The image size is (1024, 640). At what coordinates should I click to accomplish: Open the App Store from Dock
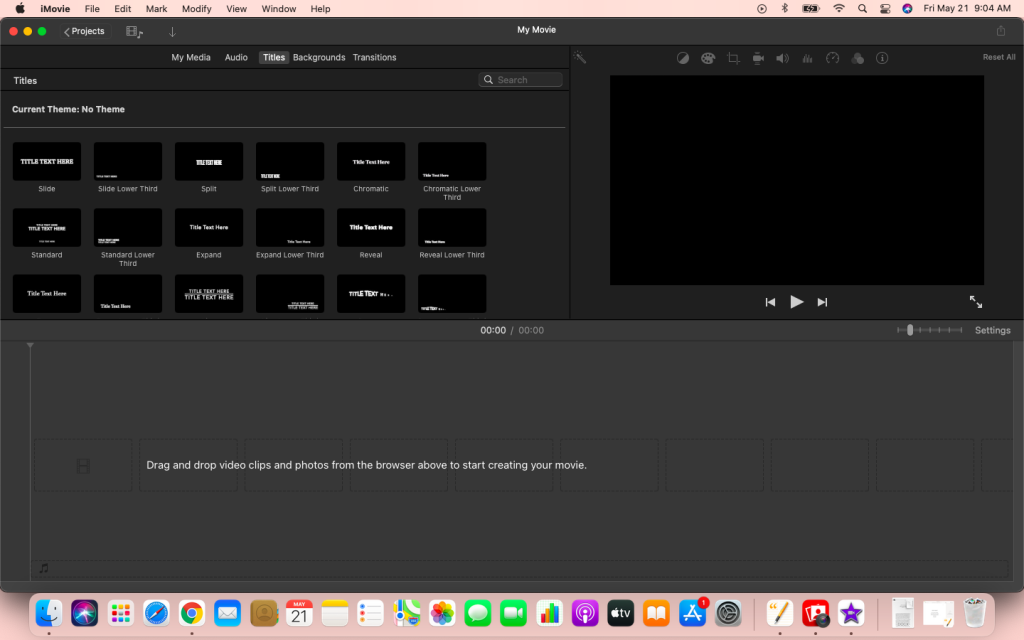click(692, 613)
